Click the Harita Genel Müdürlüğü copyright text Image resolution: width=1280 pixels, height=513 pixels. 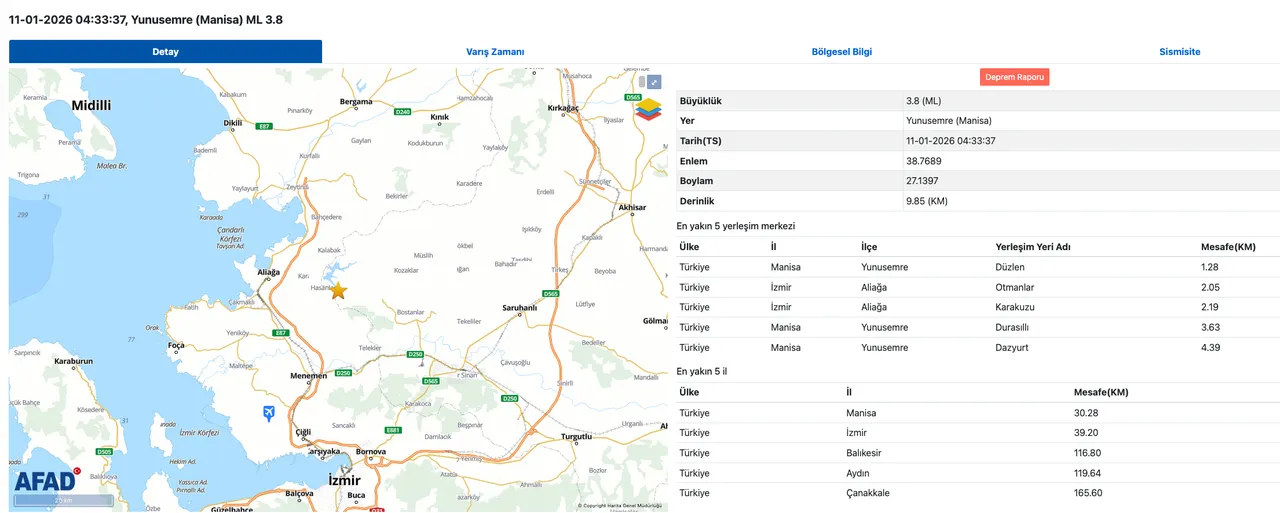(x=620, y=506)
